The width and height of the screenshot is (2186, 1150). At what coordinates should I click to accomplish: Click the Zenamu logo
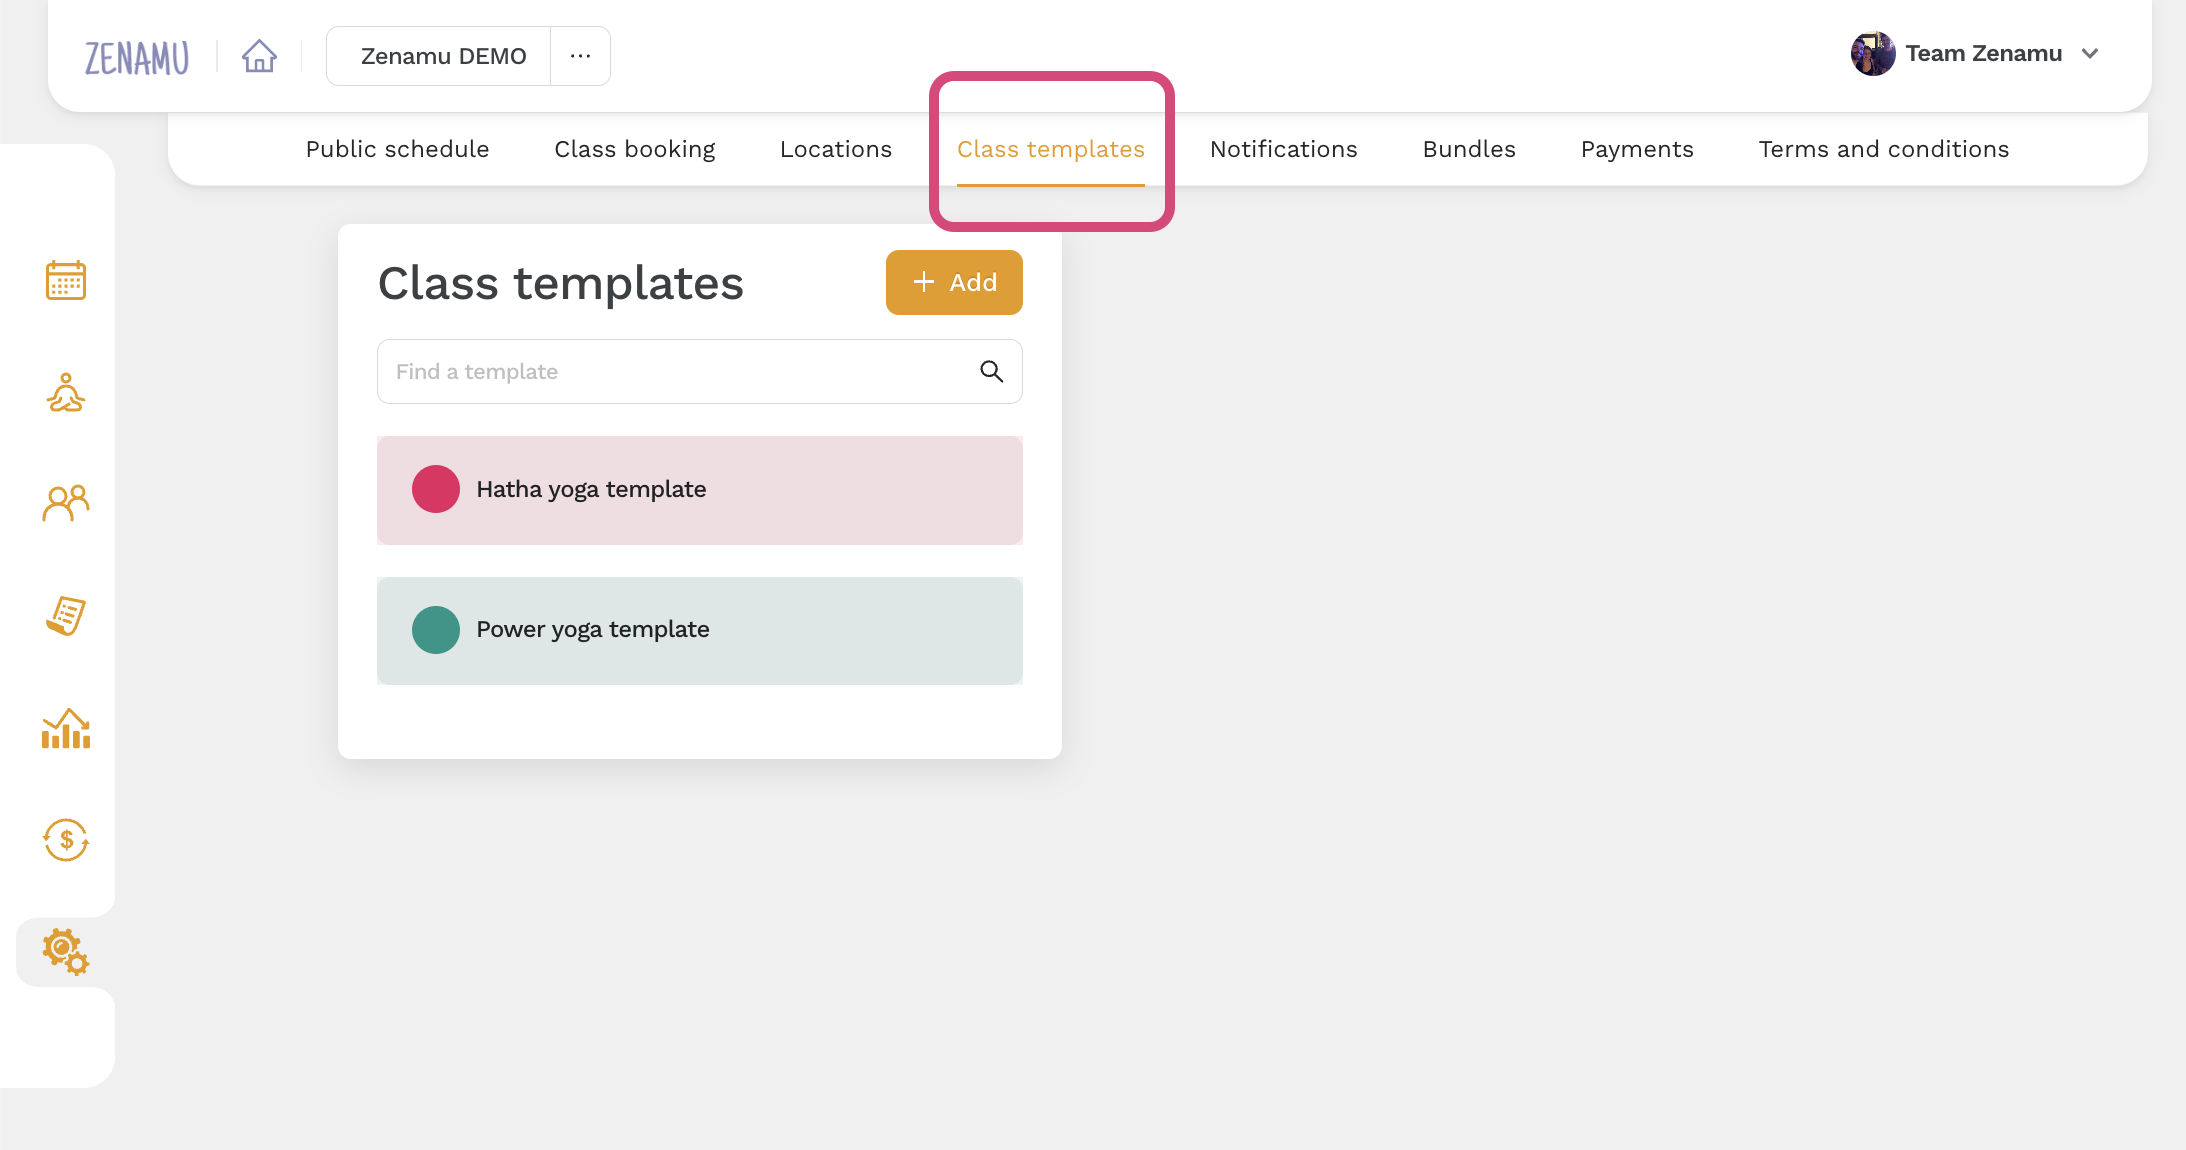coord(137,58)
